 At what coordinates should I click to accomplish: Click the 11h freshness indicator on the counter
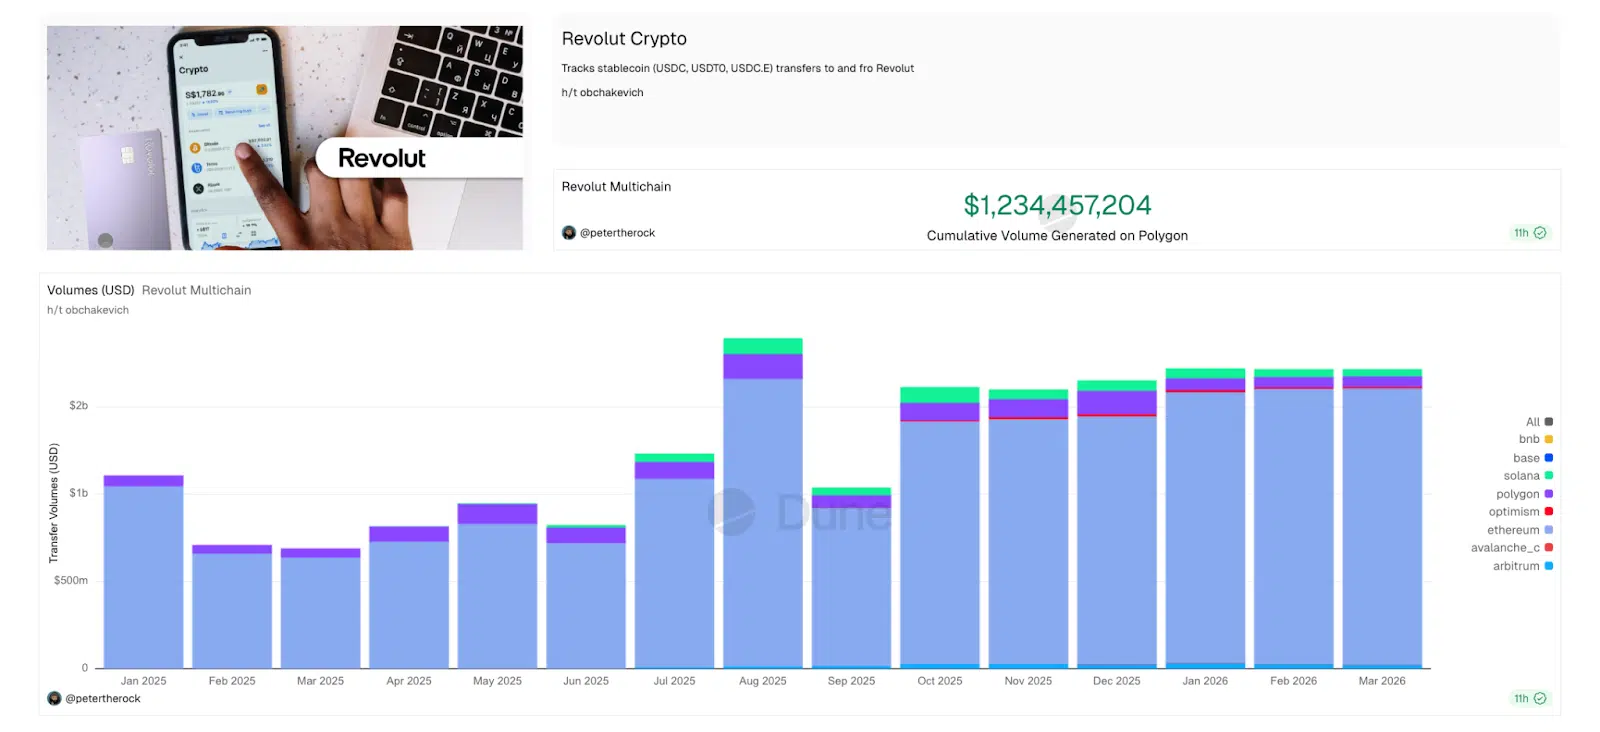[x=1524, y=232]
